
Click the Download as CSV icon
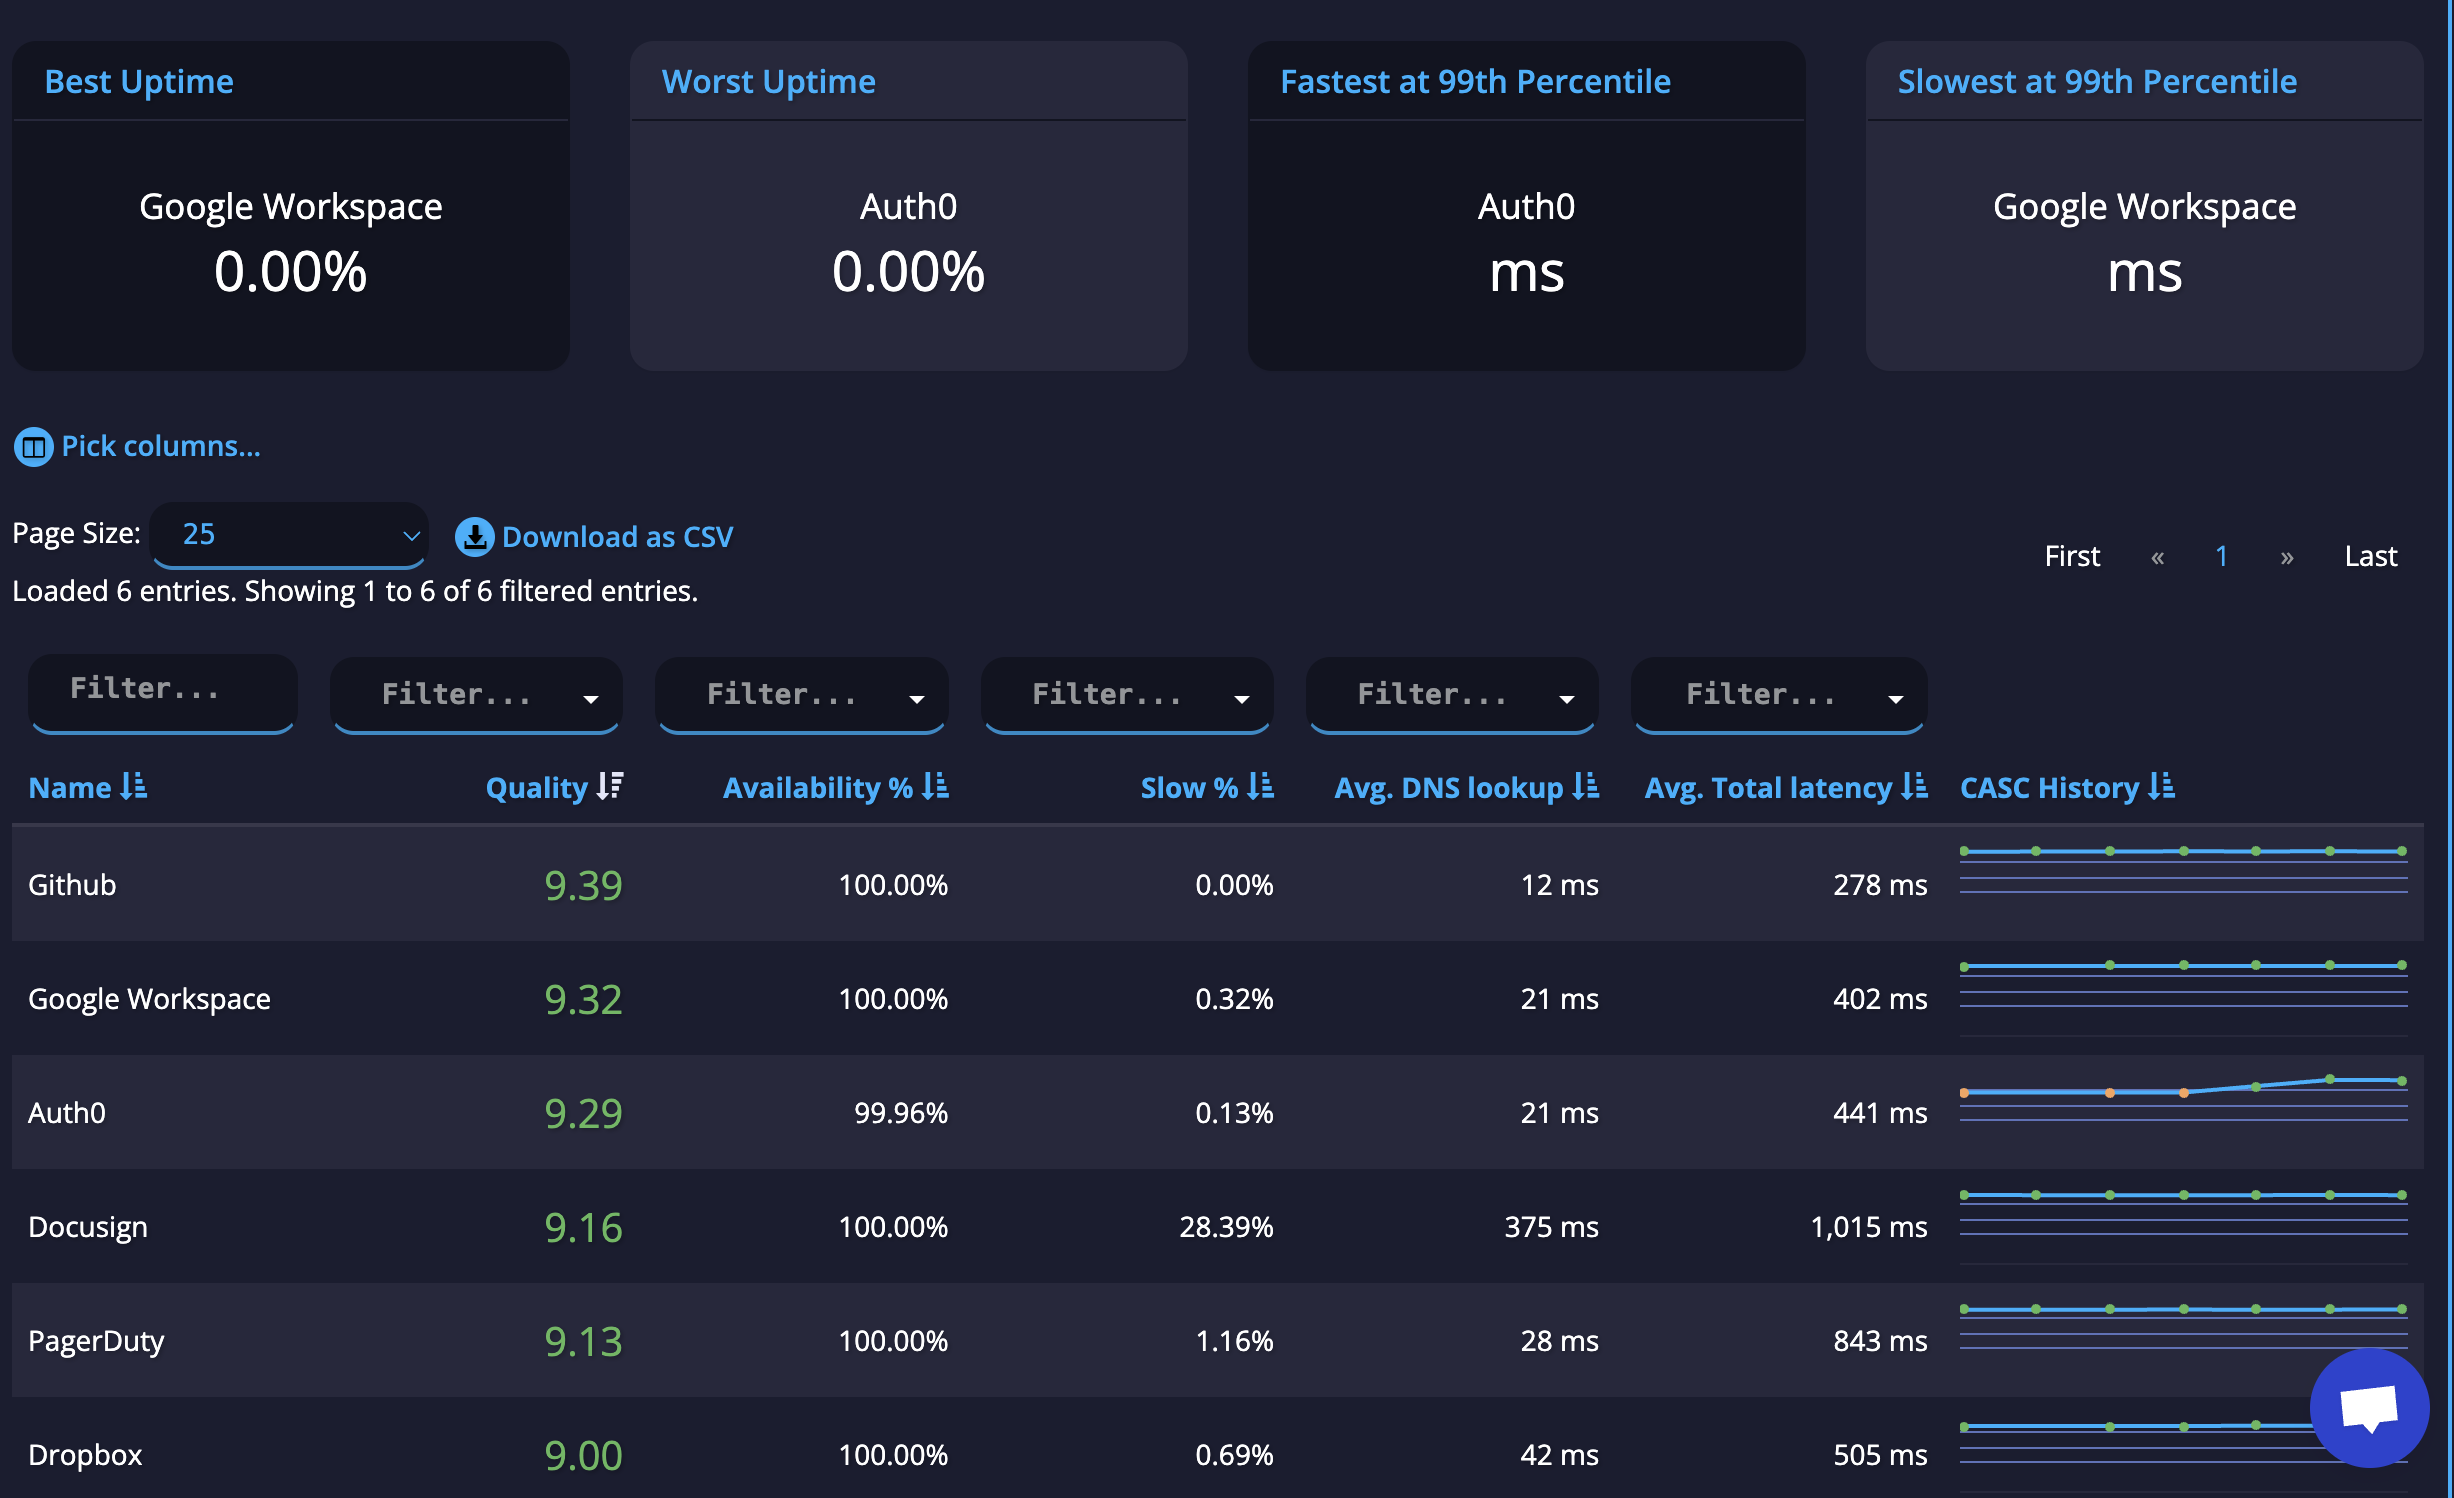474,537
